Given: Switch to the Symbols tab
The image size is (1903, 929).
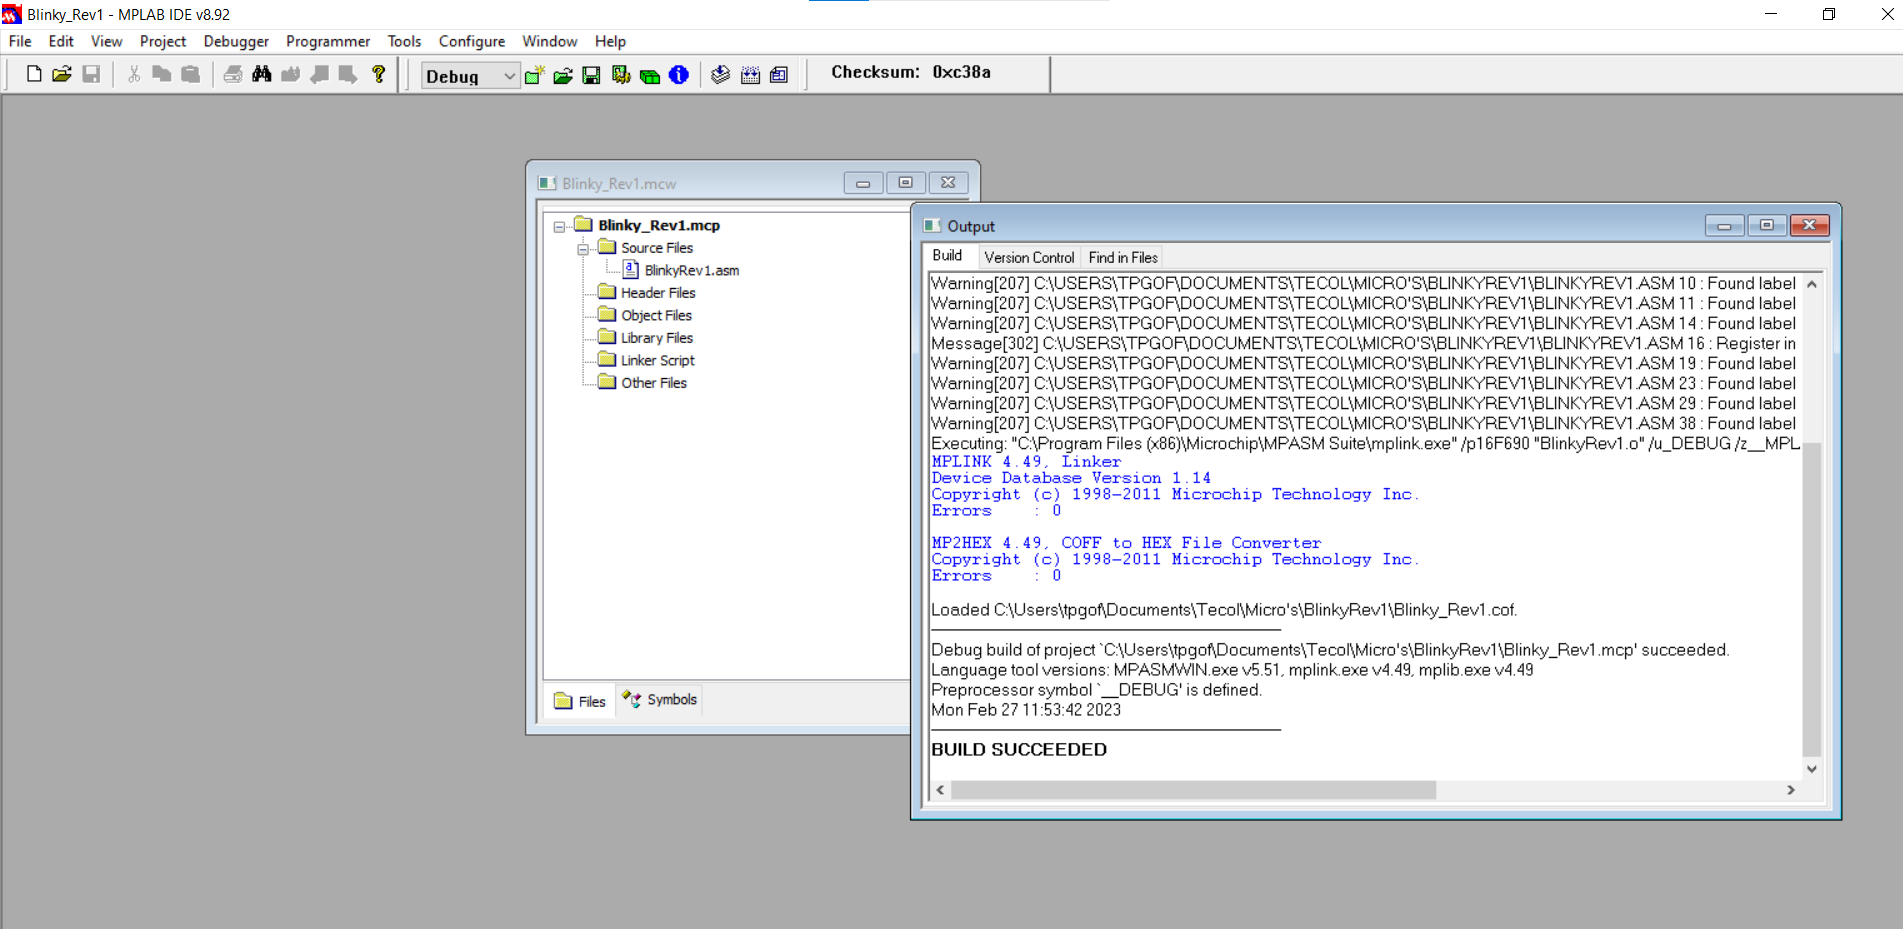Looking at the screenshot, I should coord(658,699).
